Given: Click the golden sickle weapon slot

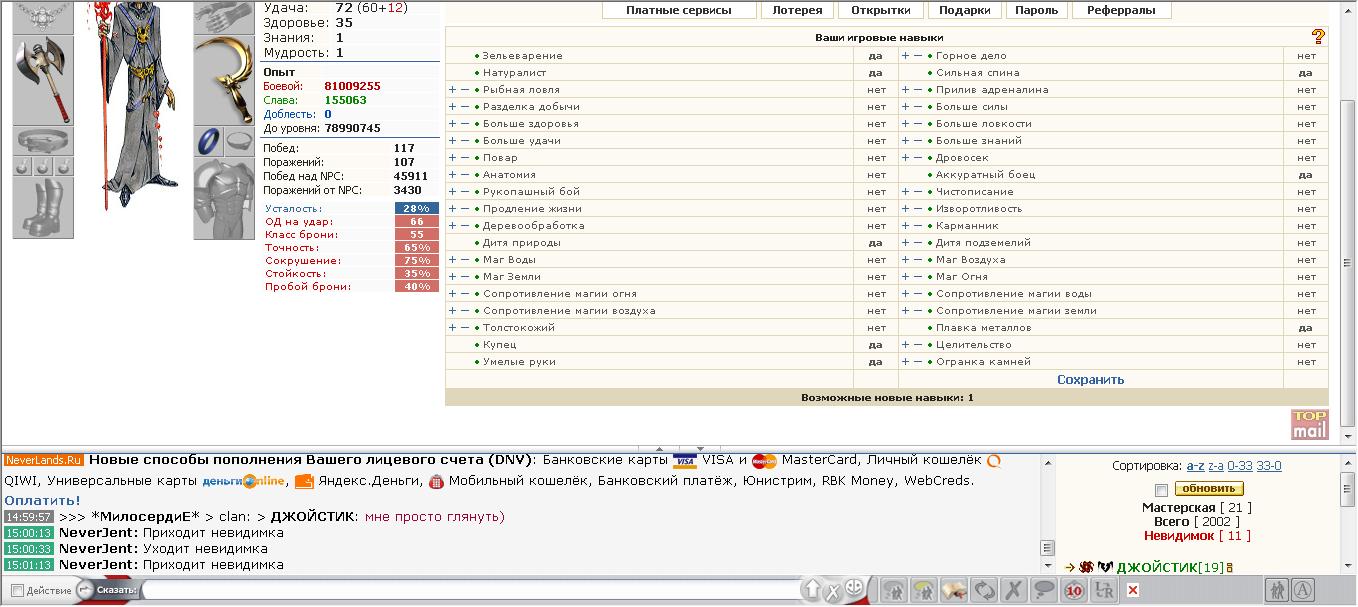Looking at the screenshot, I should (x=224, y=80).
